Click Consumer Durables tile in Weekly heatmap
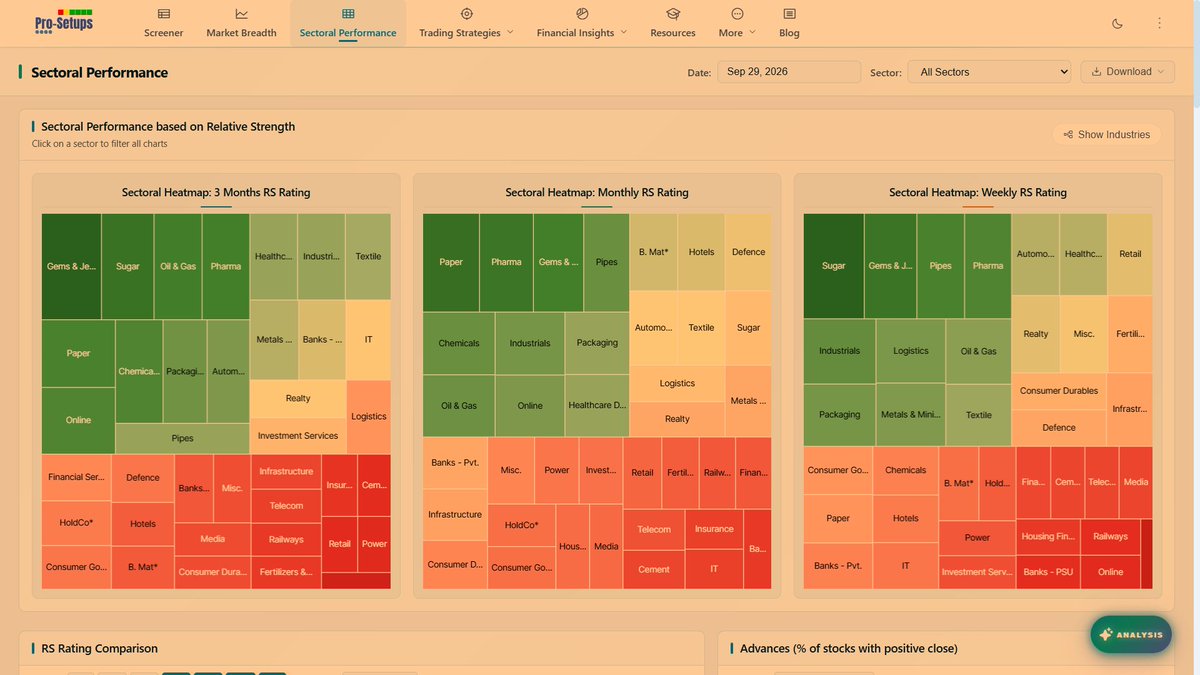 [x=1059, y=391]
